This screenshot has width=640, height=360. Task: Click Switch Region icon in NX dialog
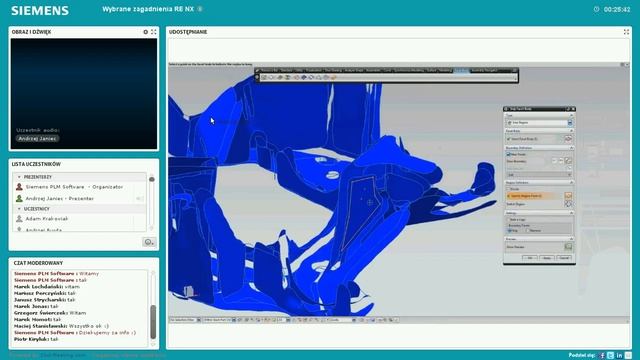(568, 204)
